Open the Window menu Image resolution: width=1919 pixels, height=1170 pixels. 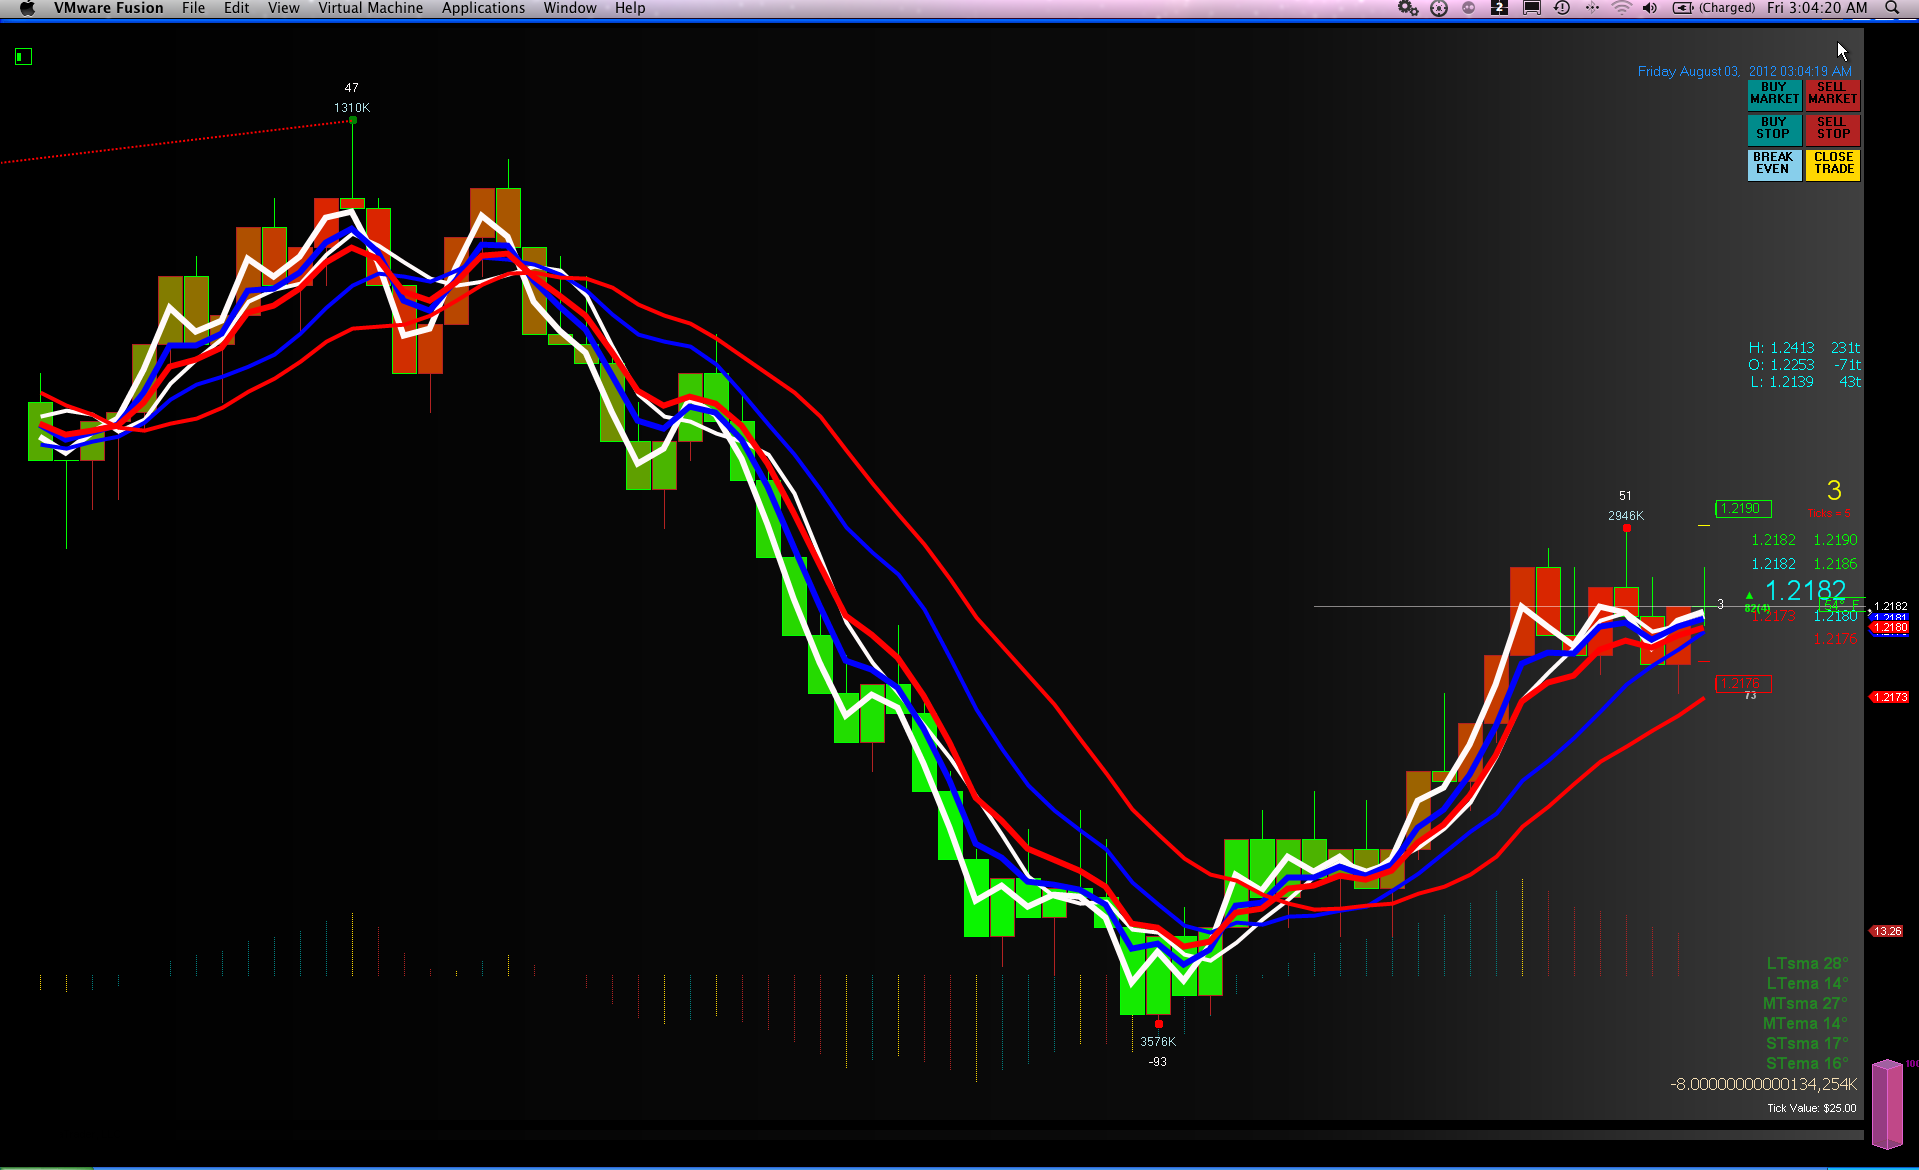click(x=570, y=8)
